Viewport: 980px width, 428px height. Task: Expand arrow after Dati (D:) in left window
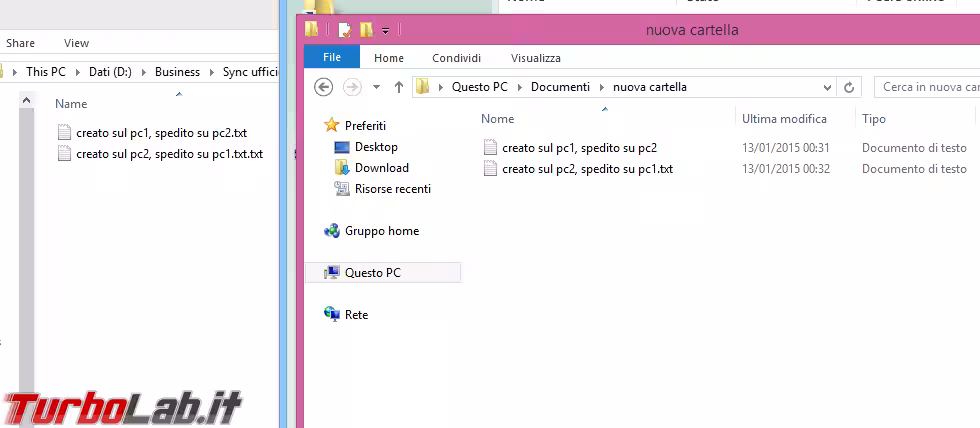pyautogui.click(x=144, y=72)
